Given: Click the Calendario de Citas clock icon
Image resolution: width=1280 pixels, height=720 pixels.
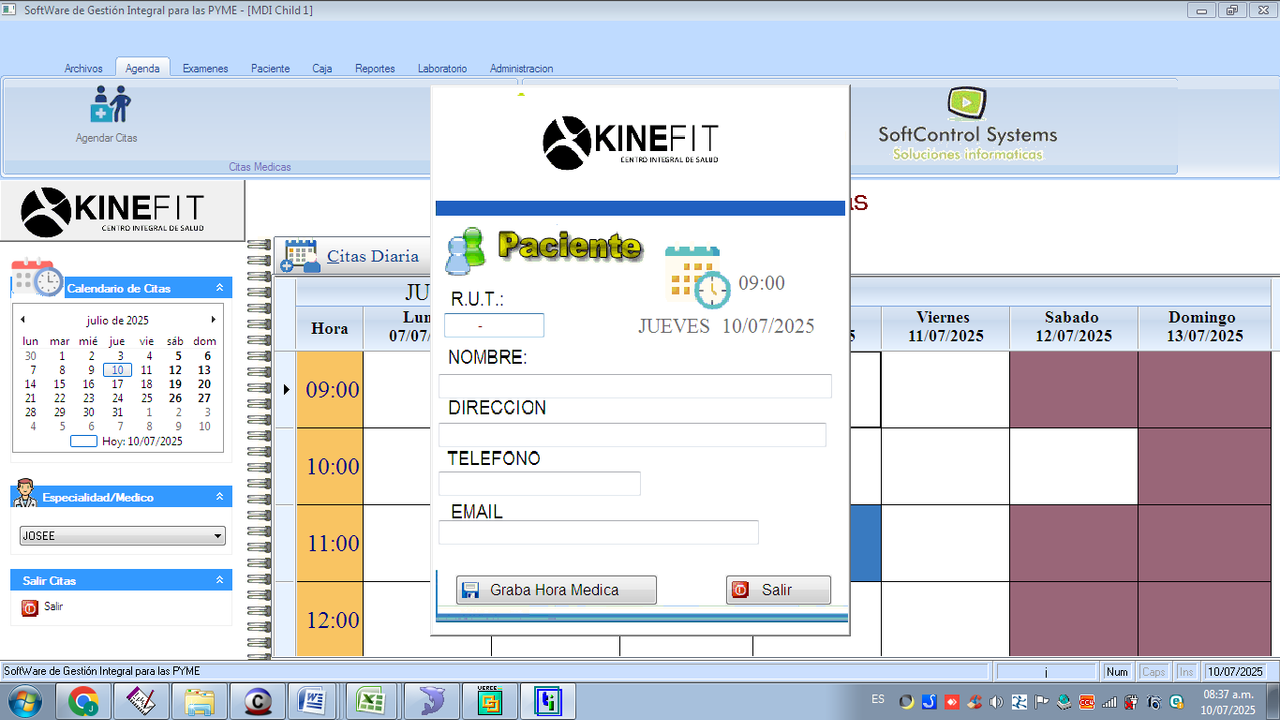Looking at the screenshot, I should [x=37, y=278].
